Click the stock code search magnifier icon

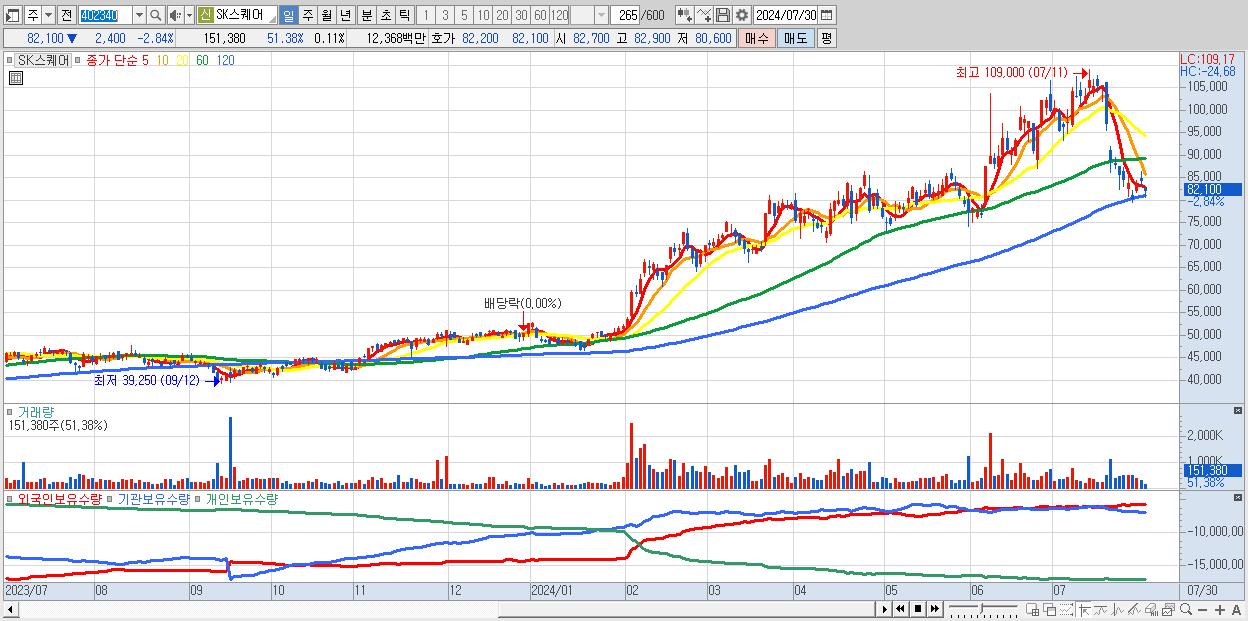tap(156, 15)
